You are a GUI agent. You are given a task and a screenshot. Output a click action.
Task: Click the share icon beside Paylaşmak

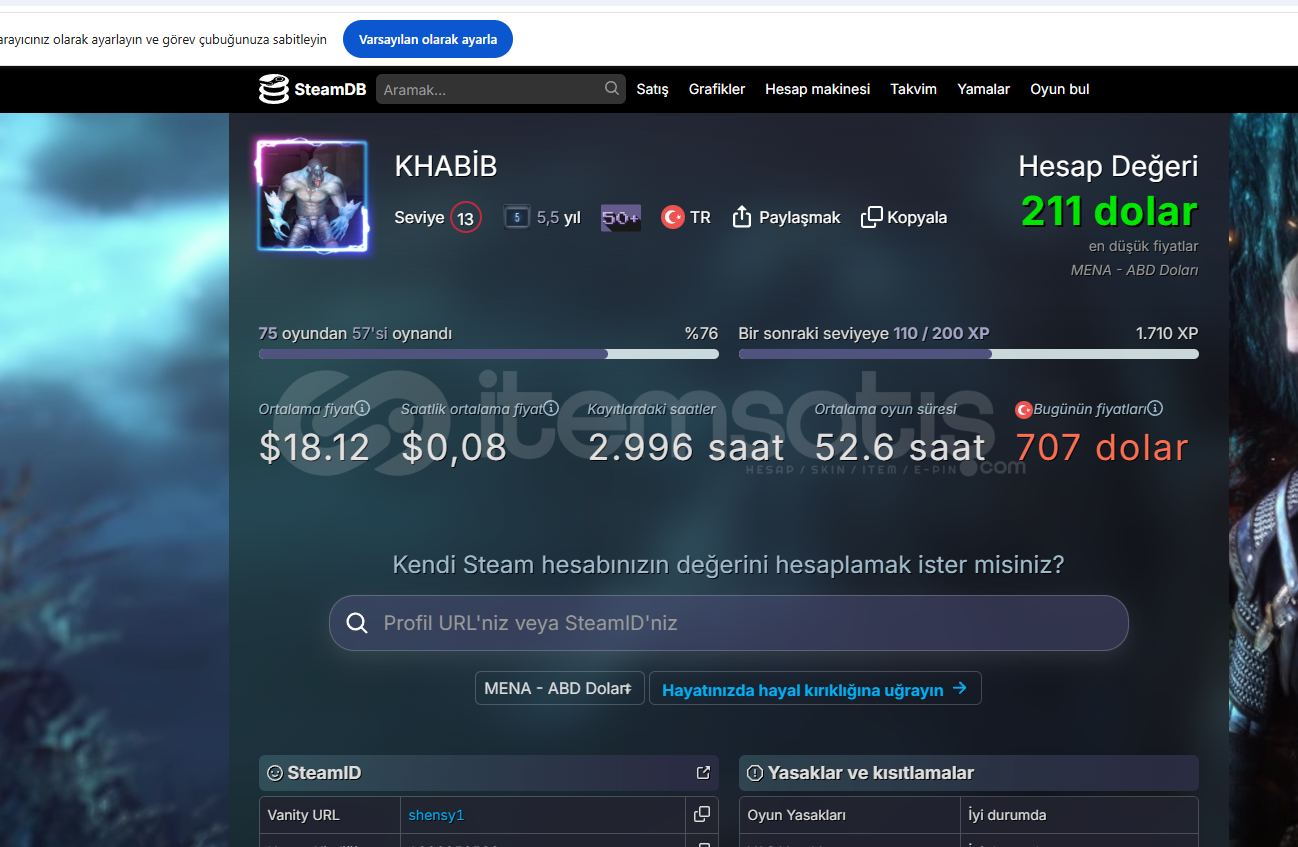[x=742, y=217]
